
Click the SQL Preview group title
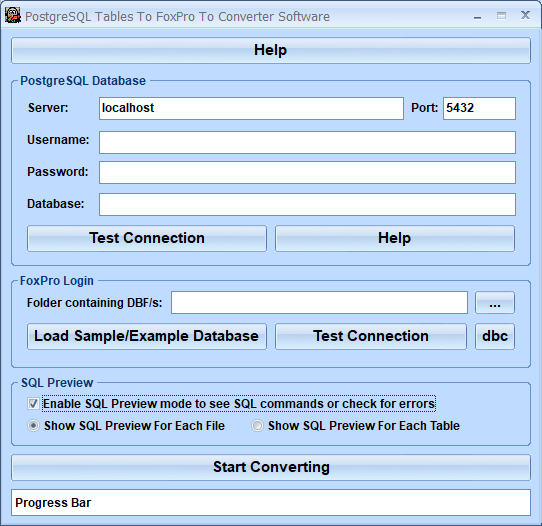click(x=57, y=383)
